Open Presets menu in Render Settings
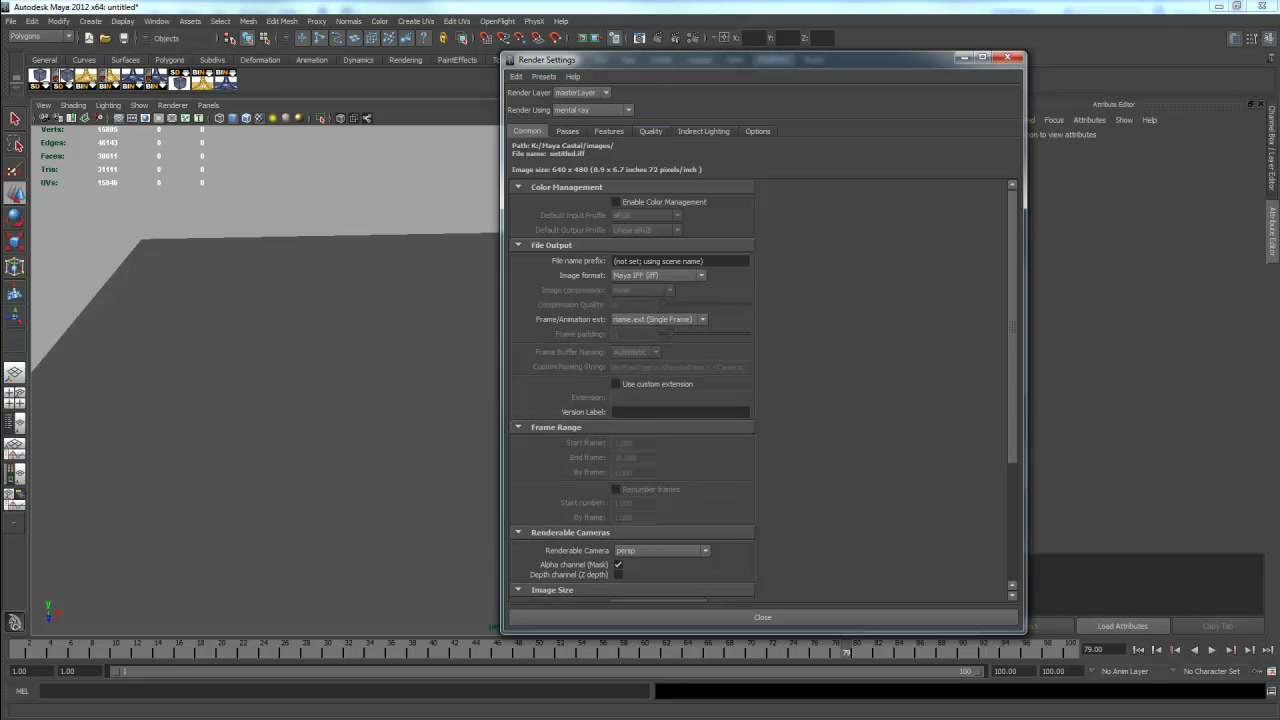The width and height of the screenshot is (1280, 720). tap(544, 77)
